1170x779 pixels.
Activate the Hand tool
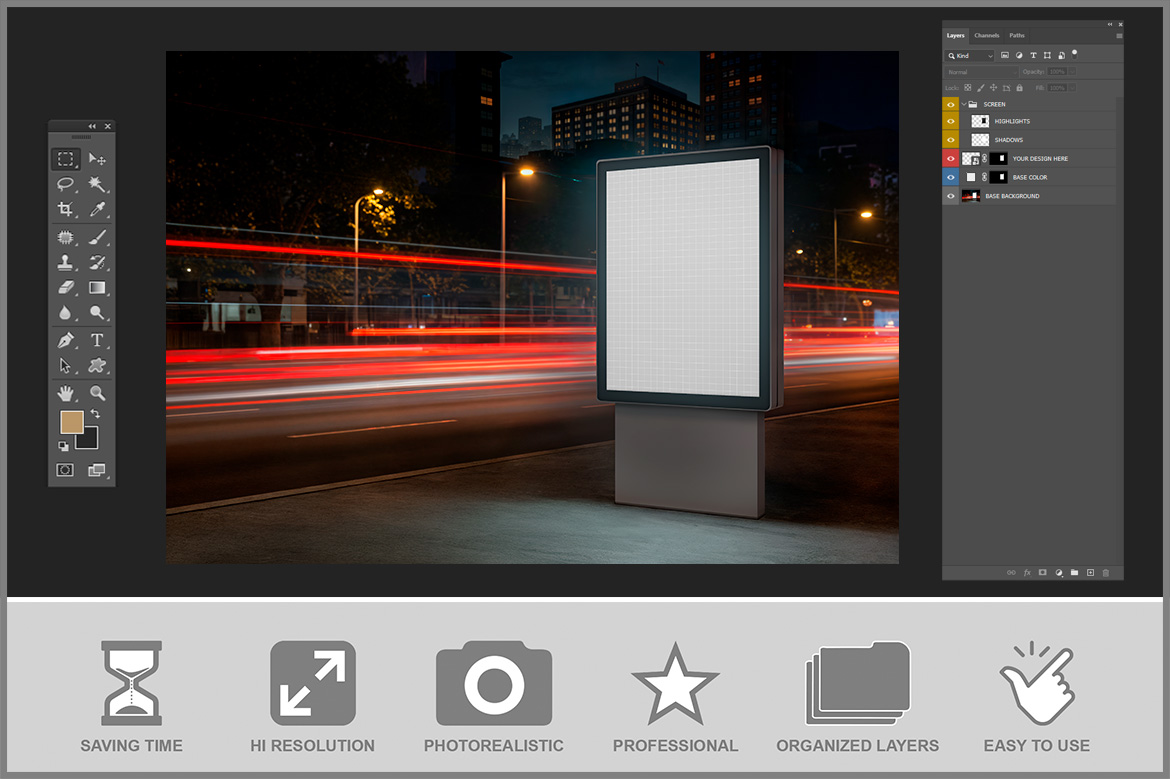click(x=65, y=393)
